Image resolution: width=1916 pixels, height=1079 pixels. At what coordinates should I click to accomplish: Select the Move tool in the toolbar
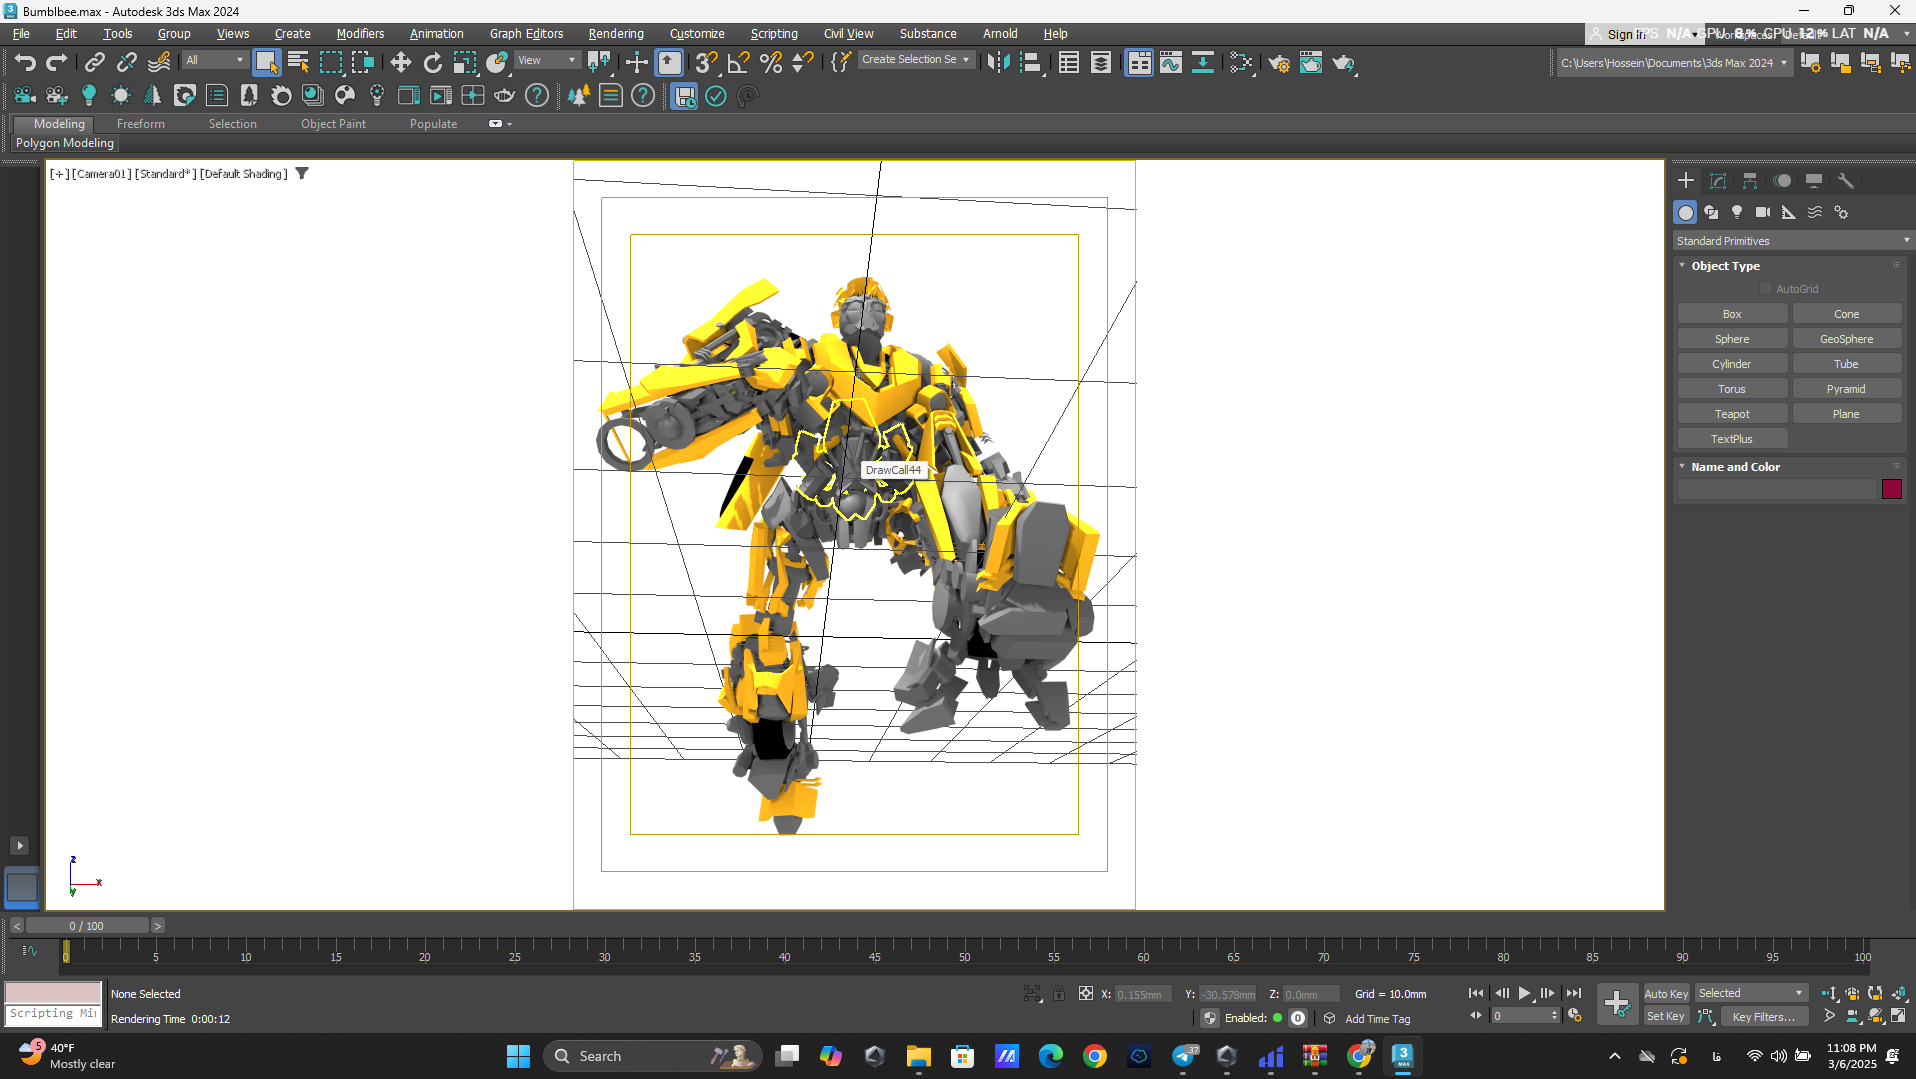[x=400, y=63]
